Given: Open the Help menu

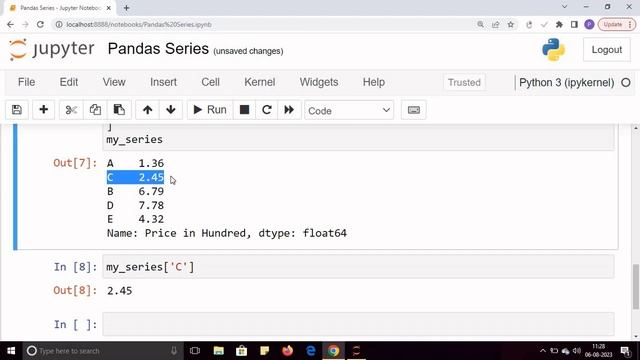Looking at the screenshot, I should click(x=374, y=82).
